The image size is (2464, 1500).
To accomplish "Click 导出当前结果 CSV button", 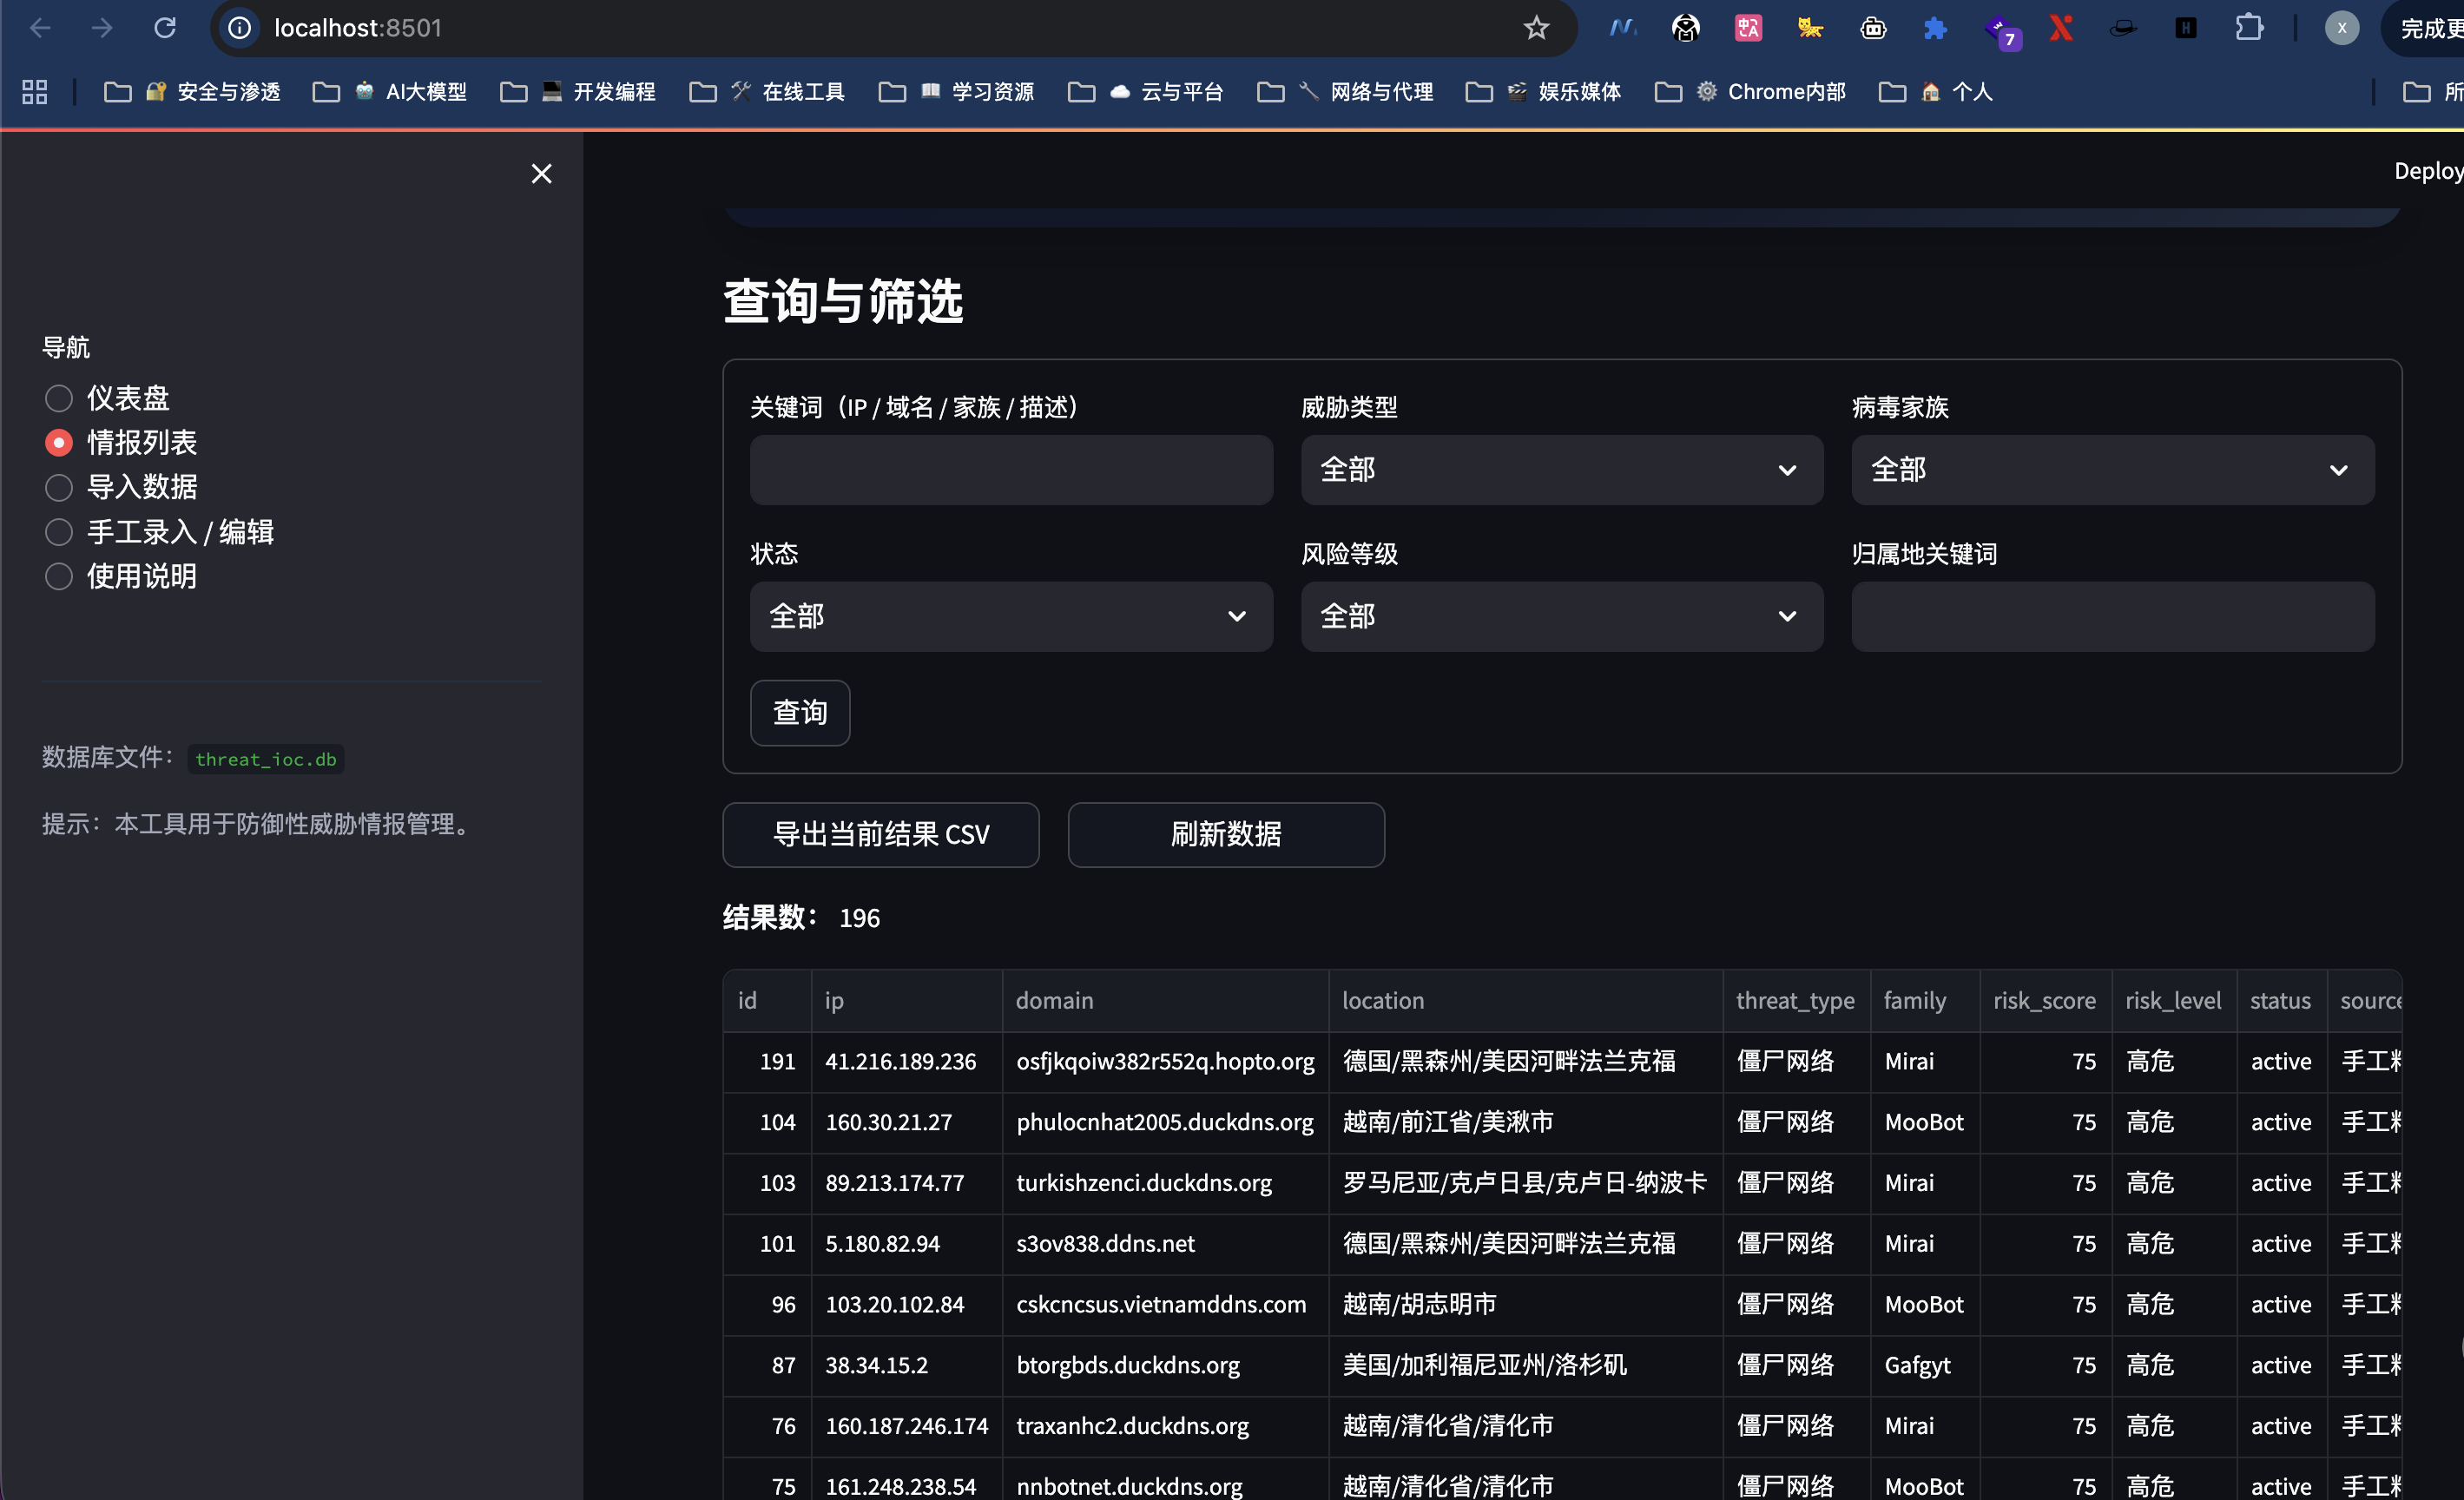I will pos(881,835).
